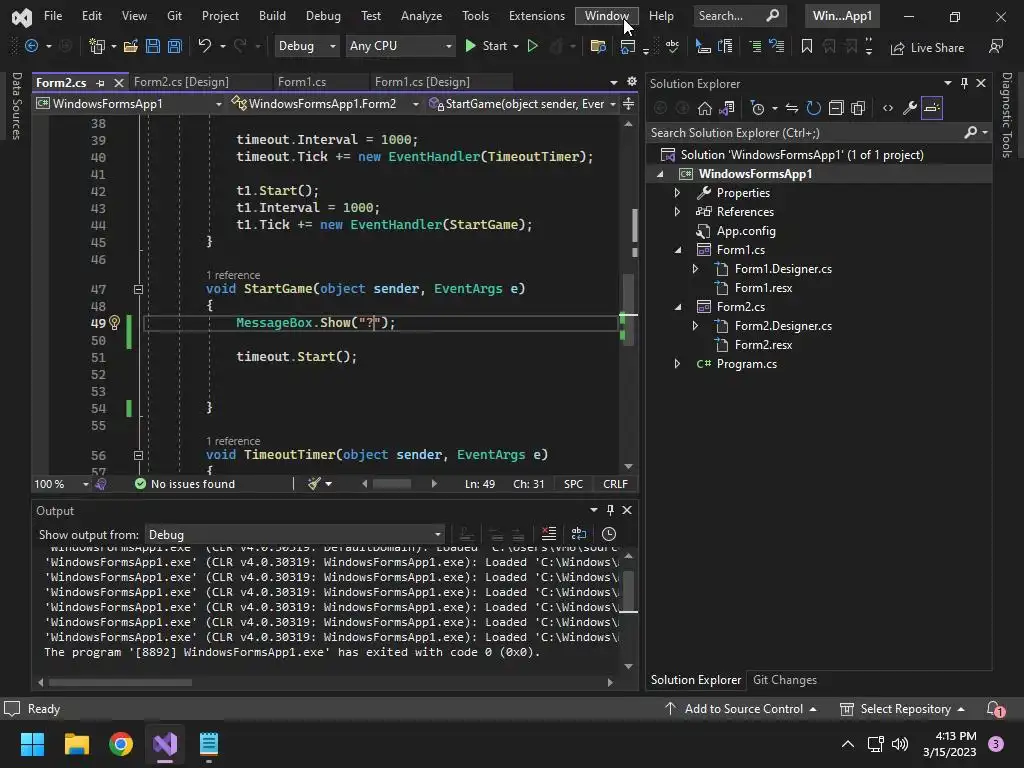Toggle timestamps clock icon in Output window

tap(609, 534)
